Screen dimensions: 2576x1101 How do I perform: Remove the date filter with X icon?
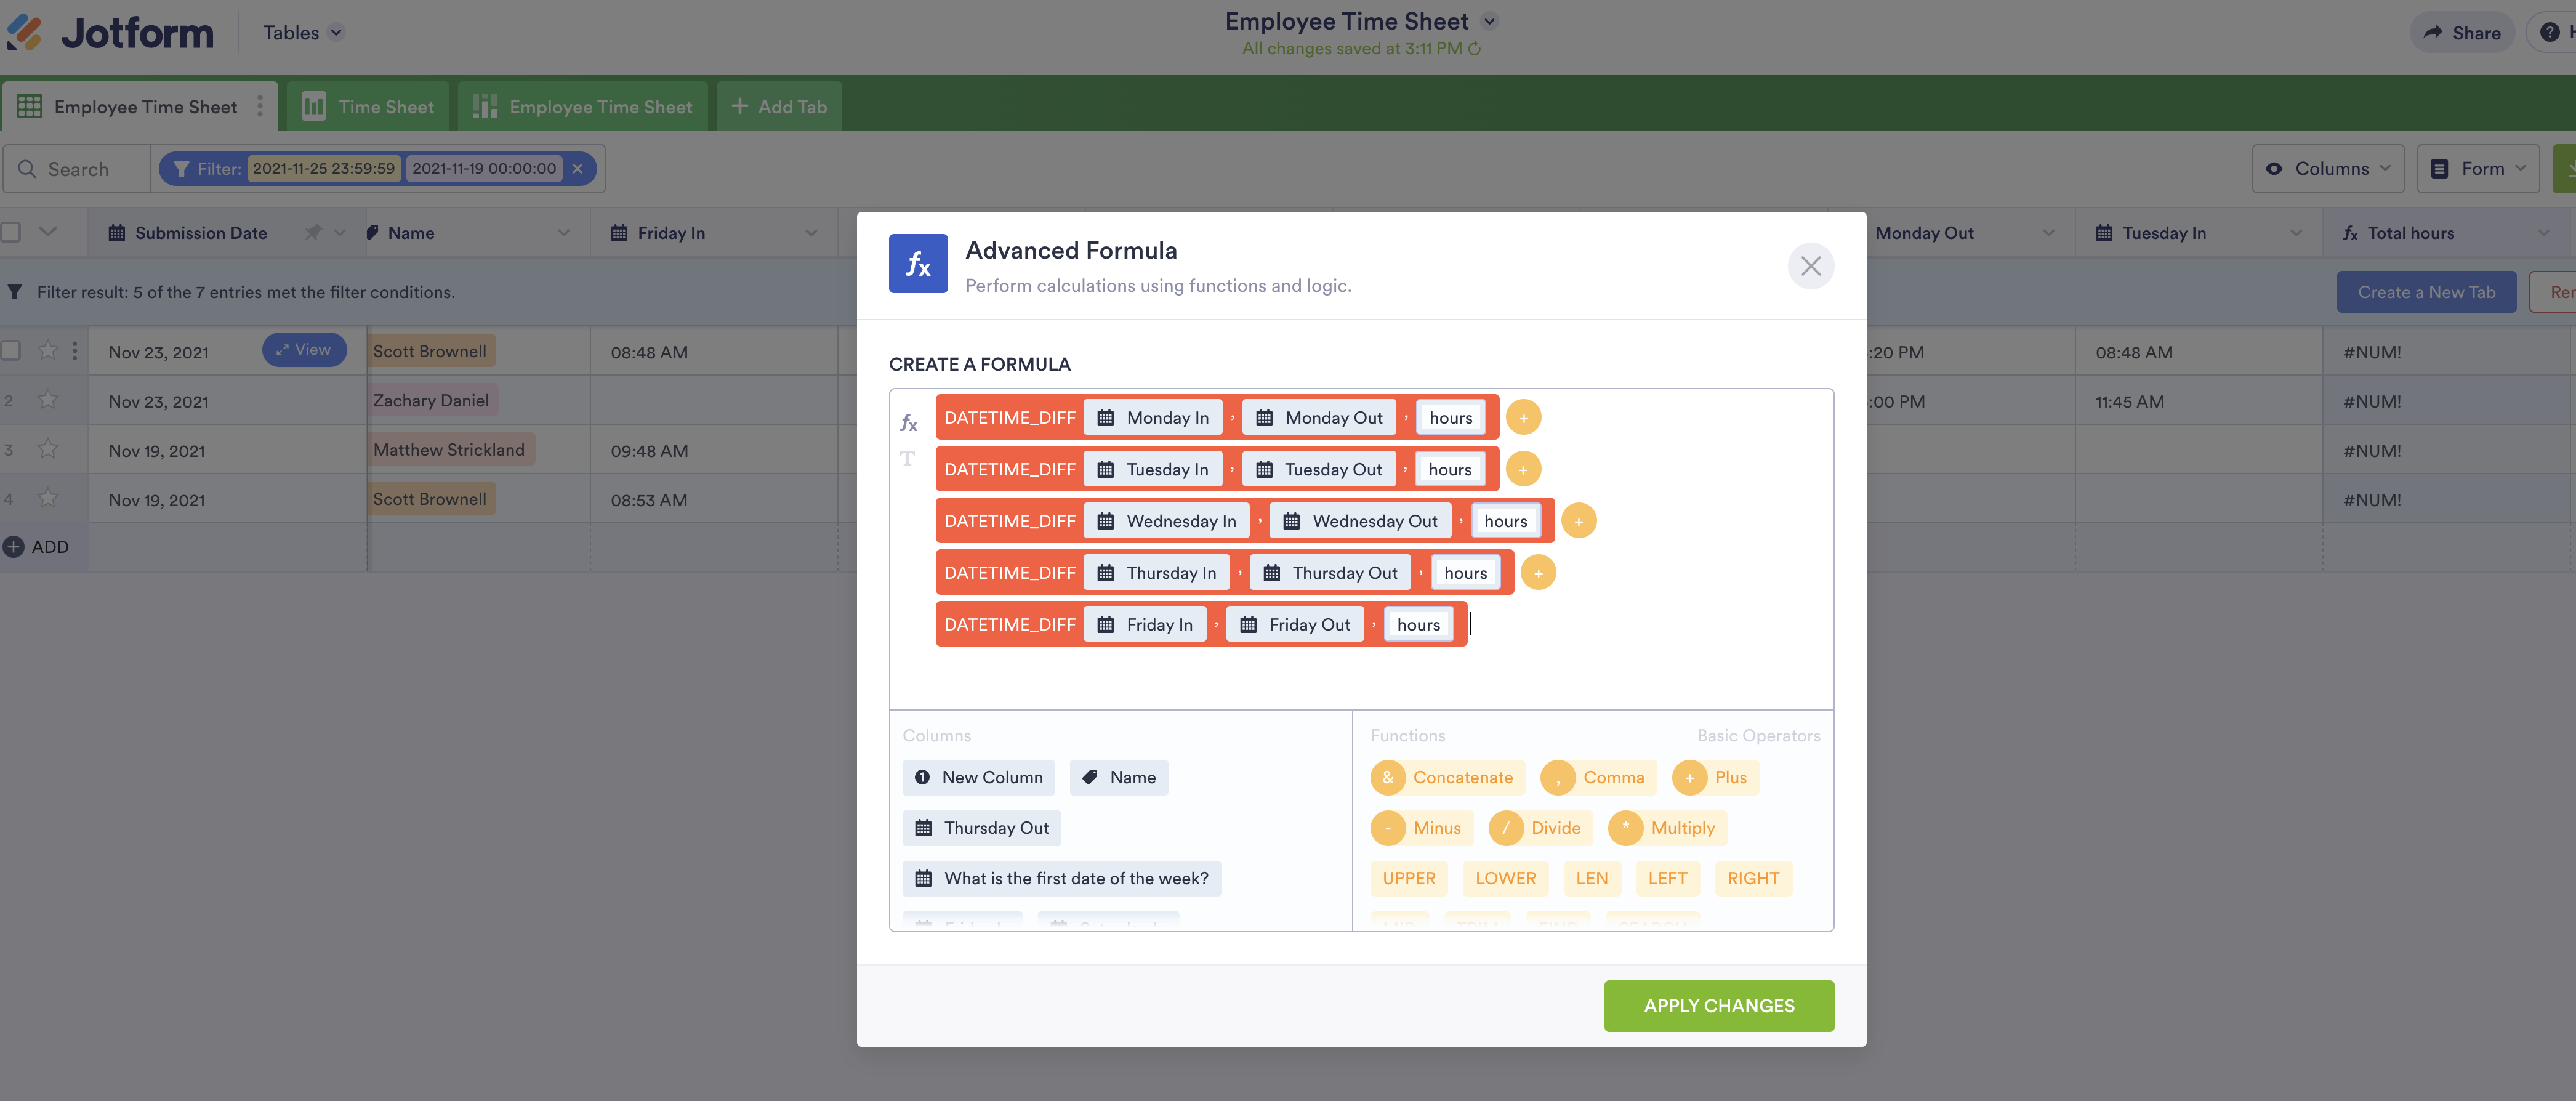(577, 169)
